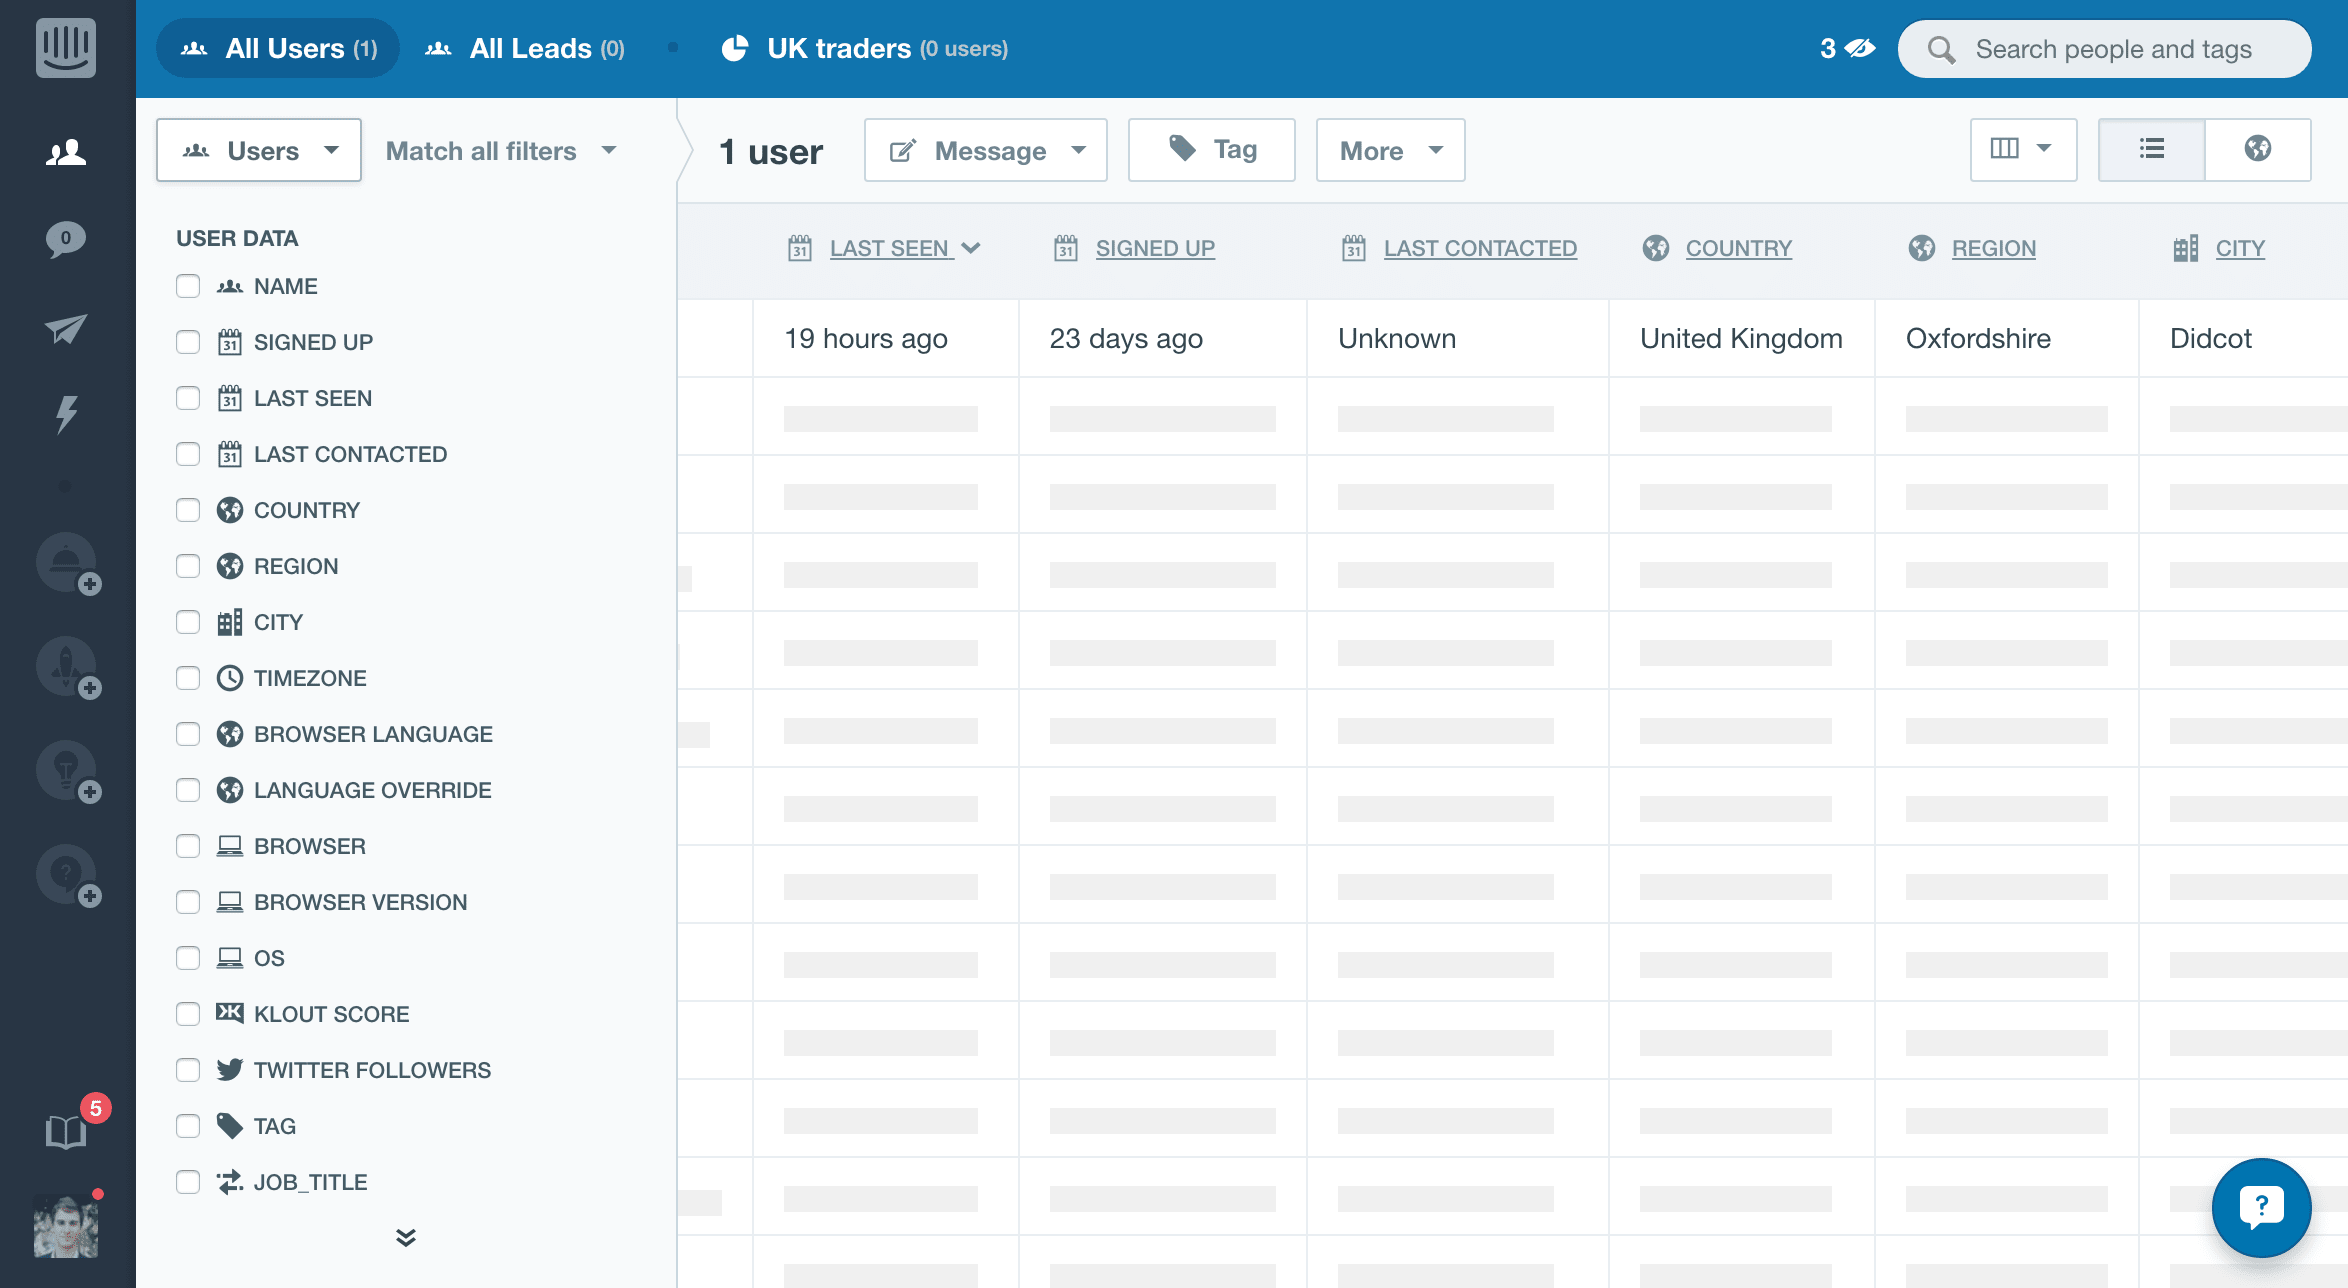Sort by SIGNED UP column header

(x=1154, y=248)
